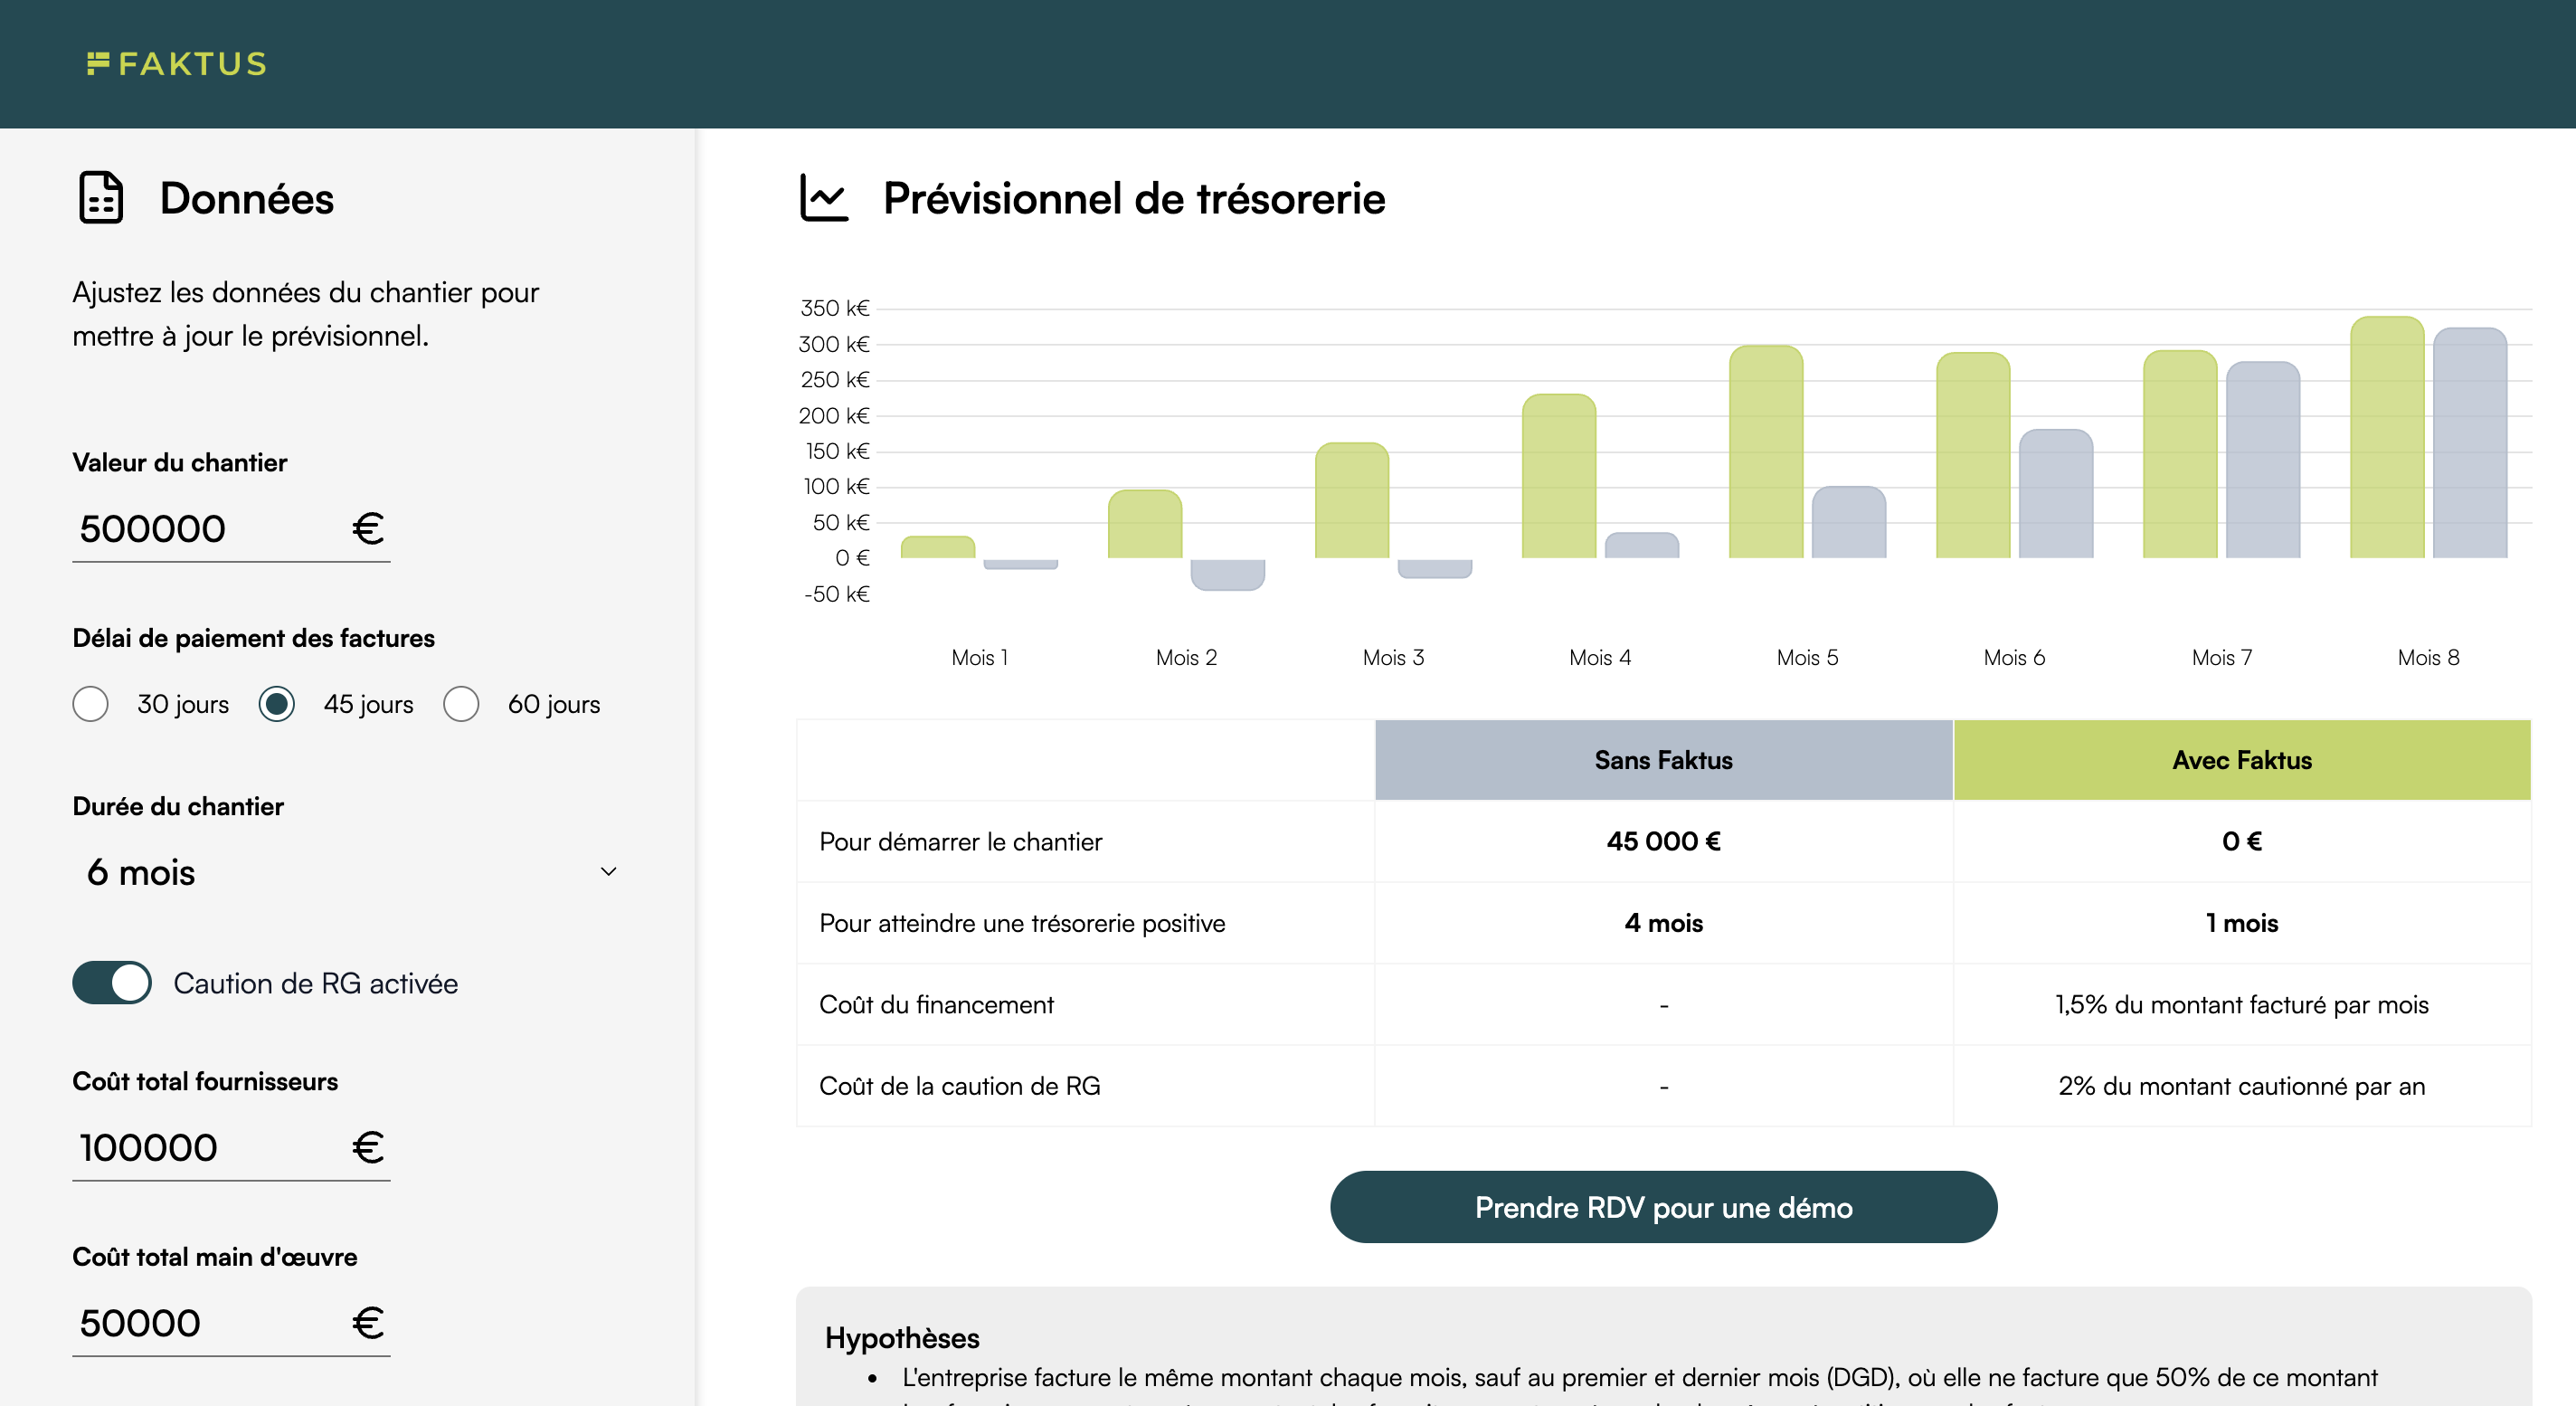Click the Coût total main d'œuvre input

tap(231, 1323)
